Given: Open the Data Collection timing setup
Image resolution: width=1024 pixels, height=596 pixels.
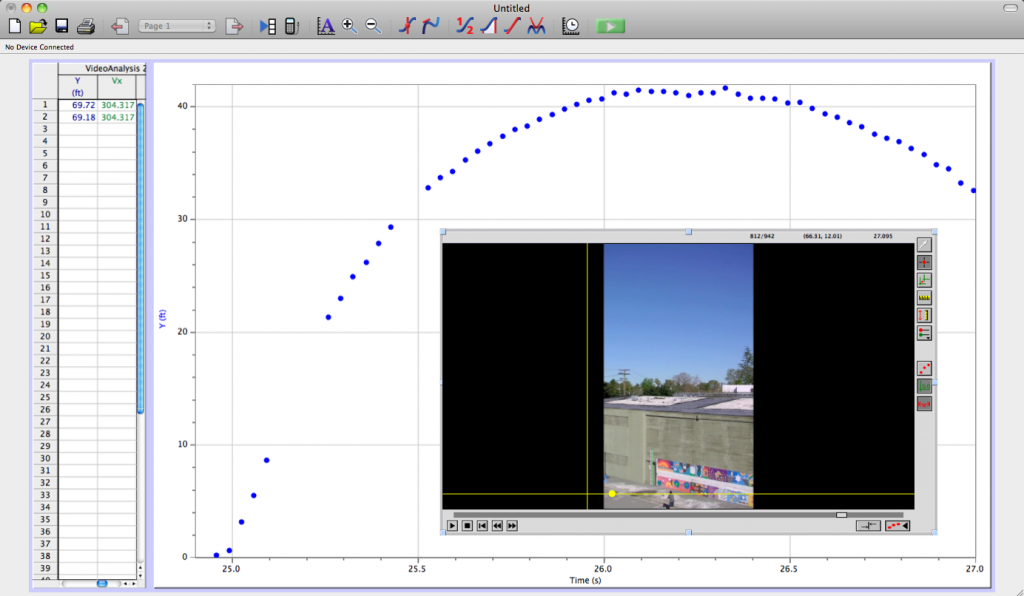Looking at the screenshot, I should coord(571,26).
